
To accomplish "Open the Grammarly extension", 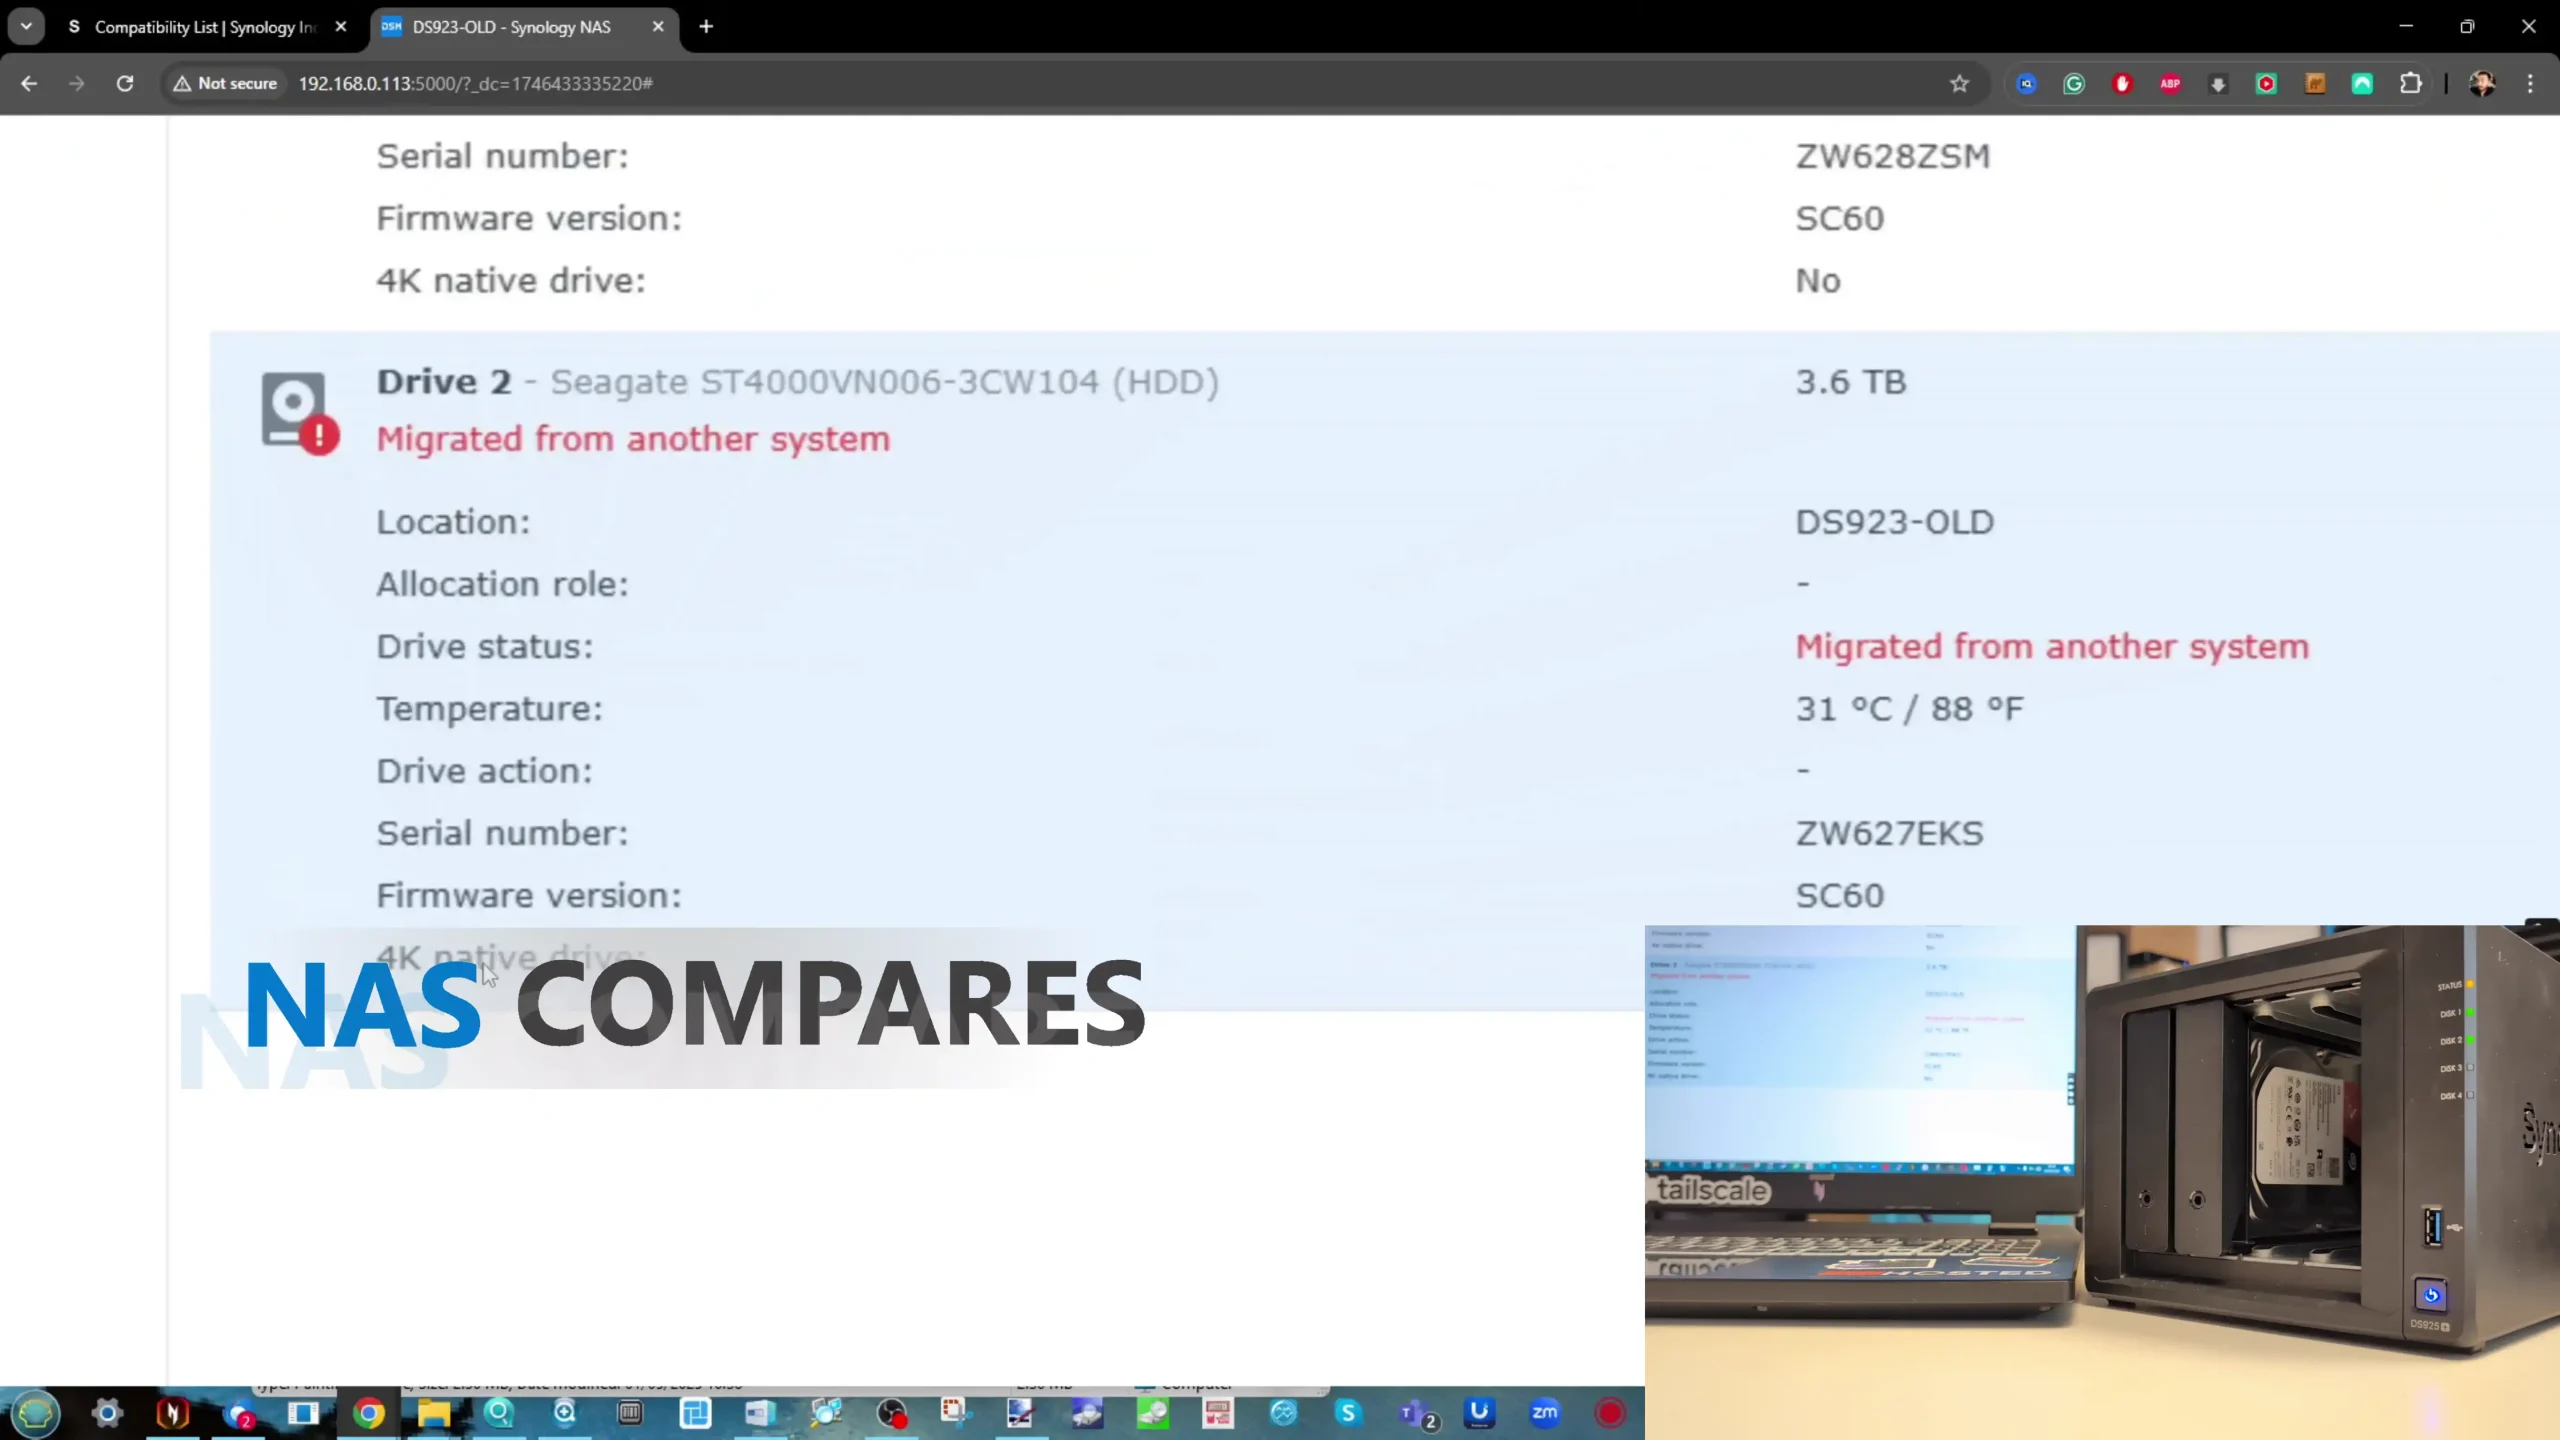I will click(2074, 84).
